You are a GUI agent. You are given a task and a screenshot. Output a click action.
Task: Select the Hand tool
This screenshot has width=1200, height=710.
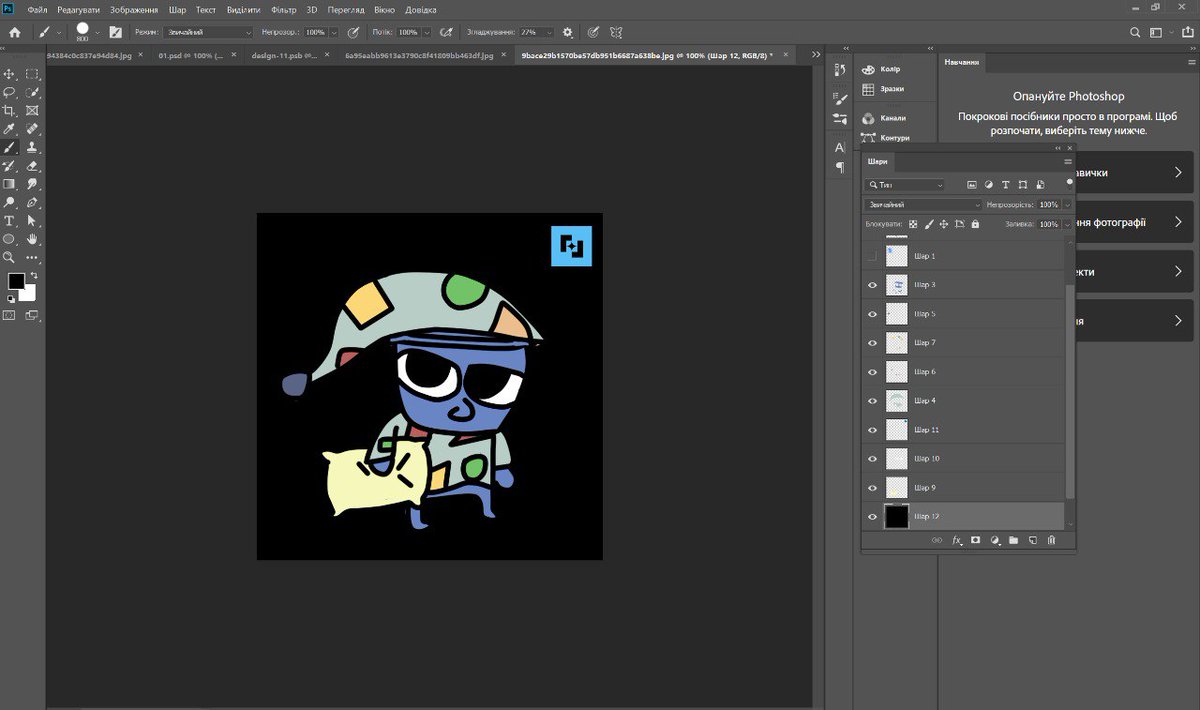pos(32,239)
